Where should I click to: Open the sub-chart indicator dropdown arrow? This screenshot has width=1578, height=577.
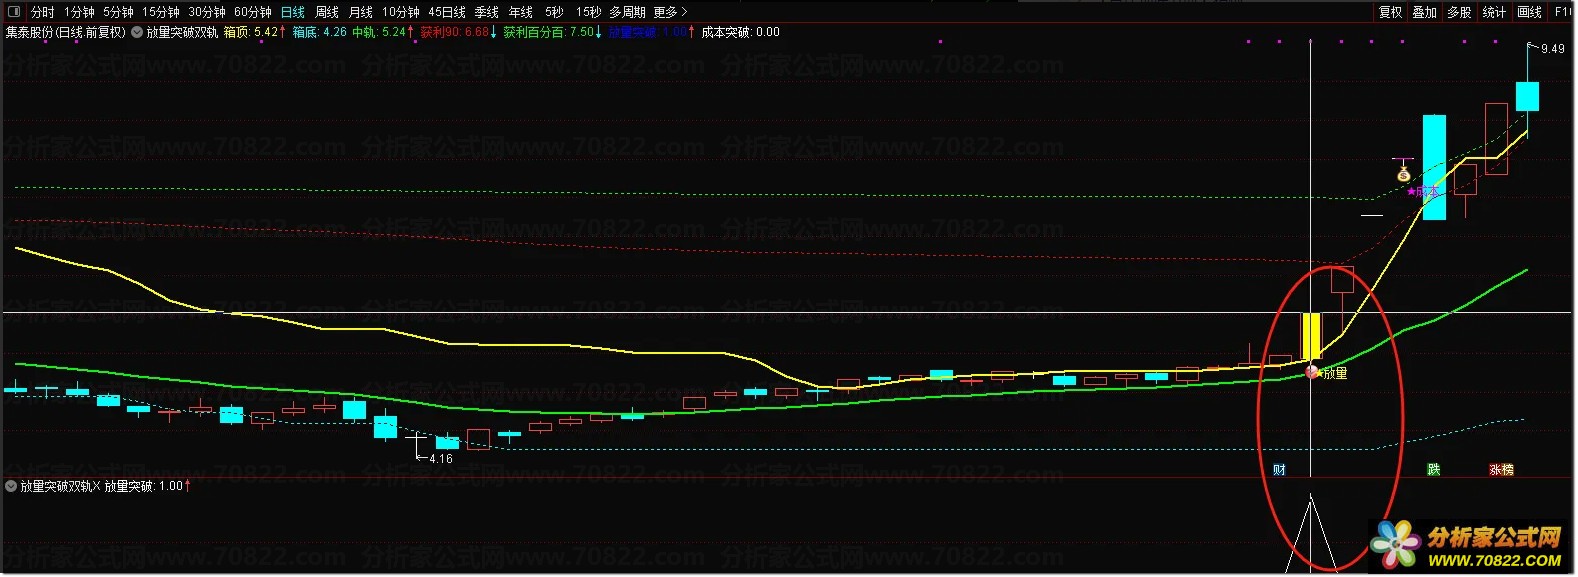[11, 486]
